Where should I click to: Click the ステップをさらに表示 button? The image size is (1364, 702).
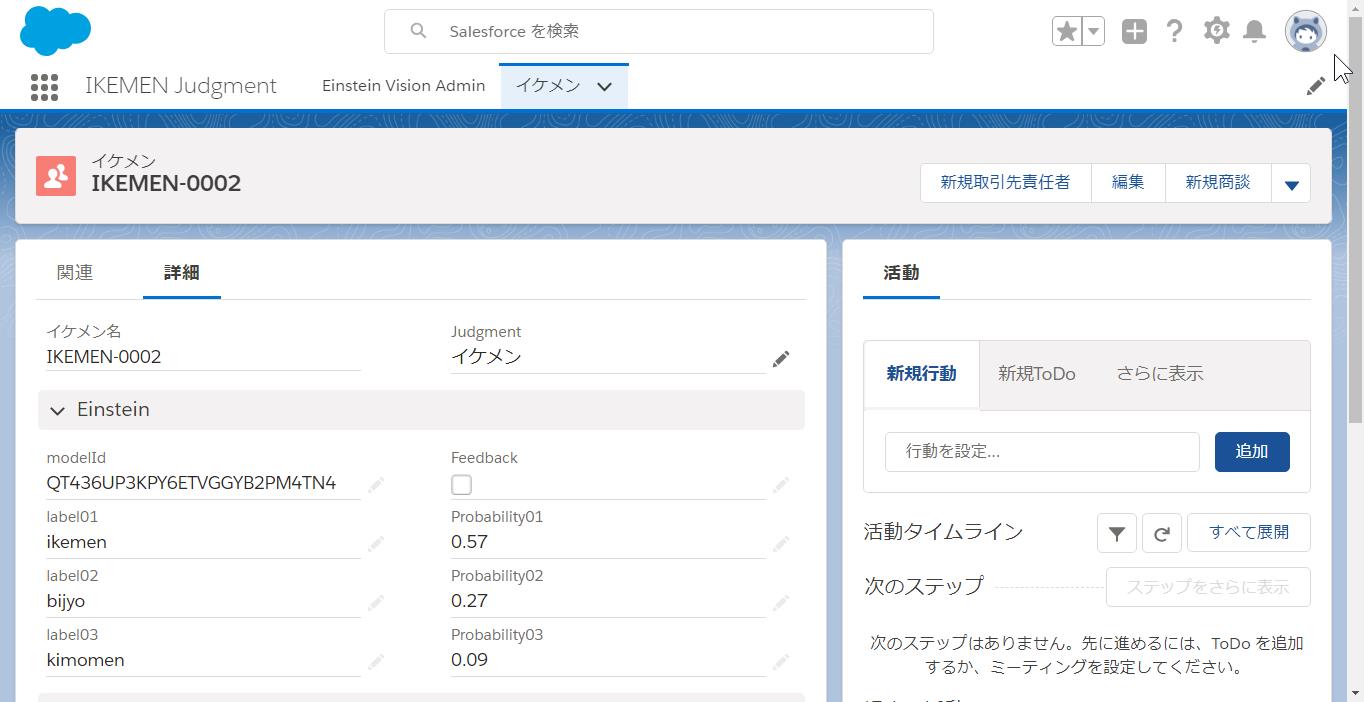(1208, 587)
